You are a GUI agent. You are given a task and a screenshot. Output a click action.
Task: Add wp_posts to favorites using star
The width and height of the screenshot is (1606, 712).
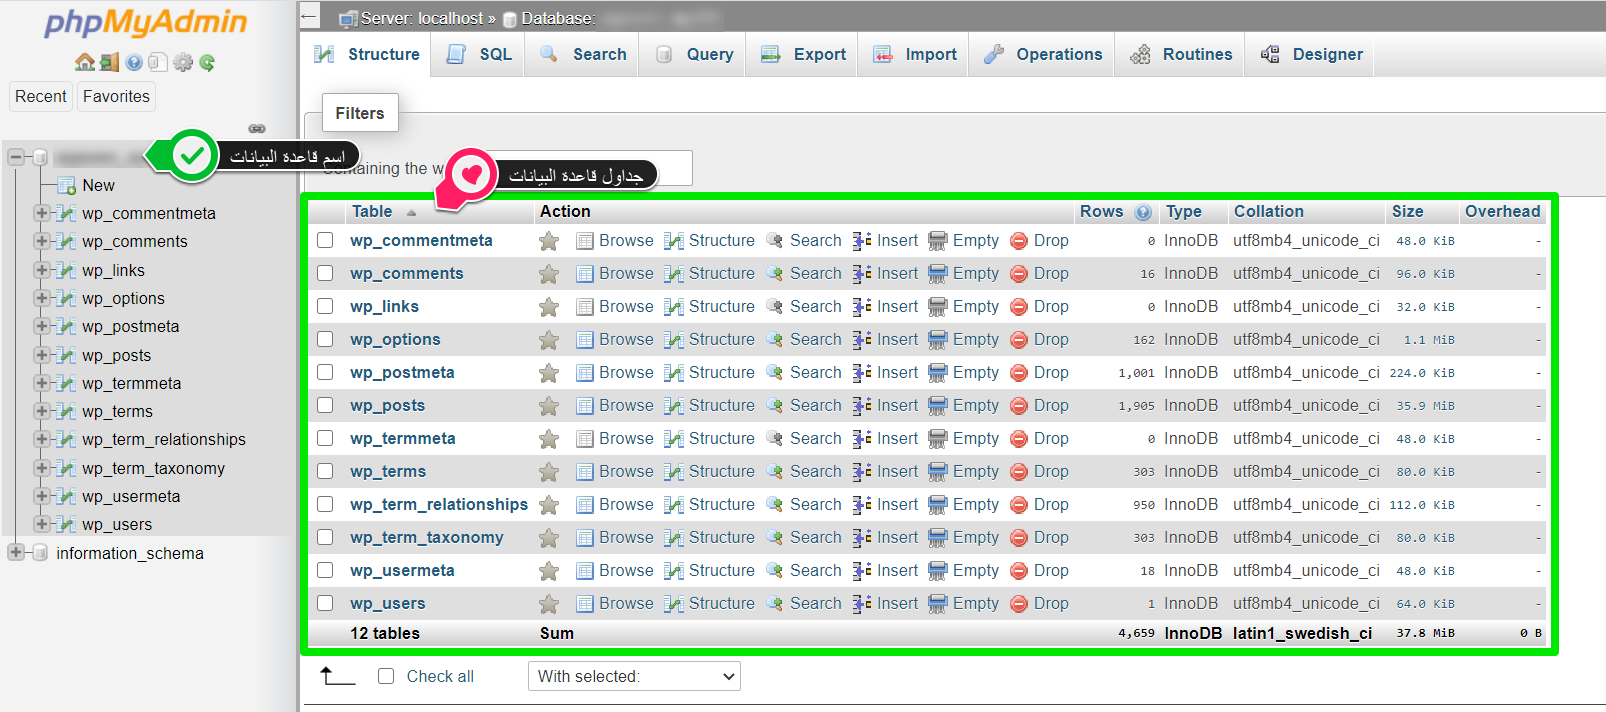[549, 406]
